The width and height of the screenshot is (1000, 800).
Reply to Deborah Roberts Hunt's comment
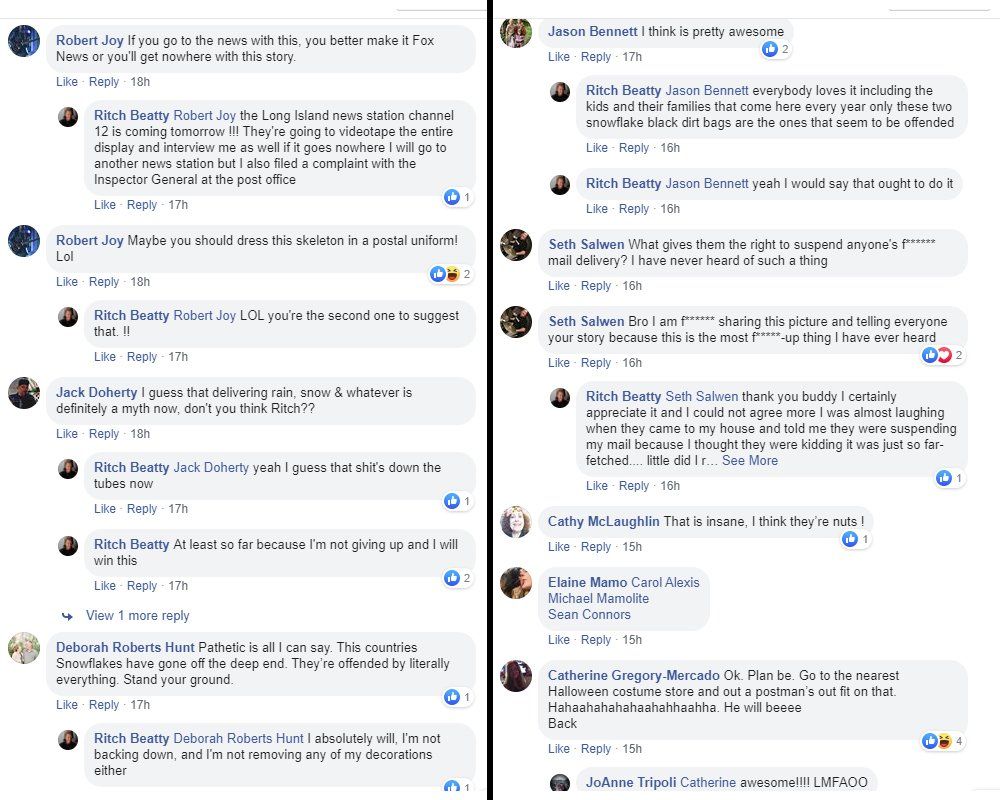point(104,705)
